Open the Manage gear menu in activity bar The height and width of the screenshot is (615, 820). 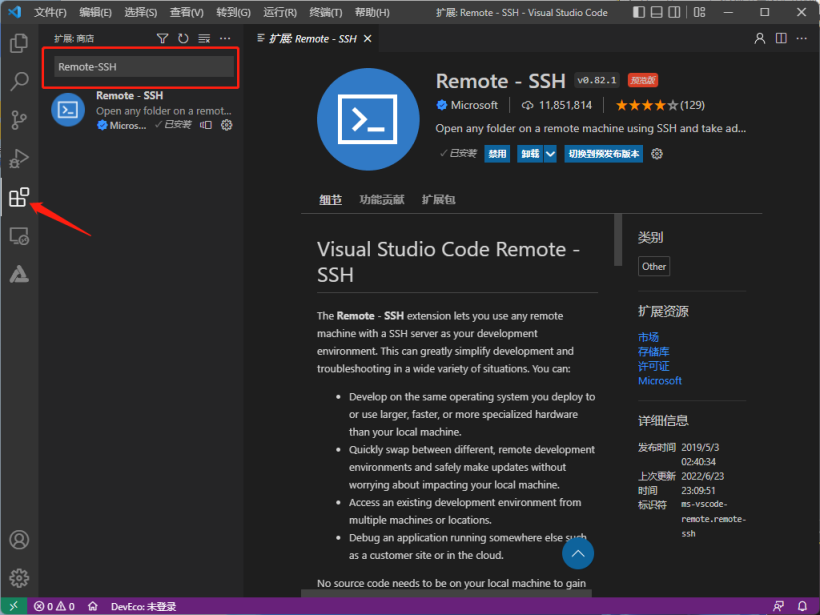(x=19, y=578)
